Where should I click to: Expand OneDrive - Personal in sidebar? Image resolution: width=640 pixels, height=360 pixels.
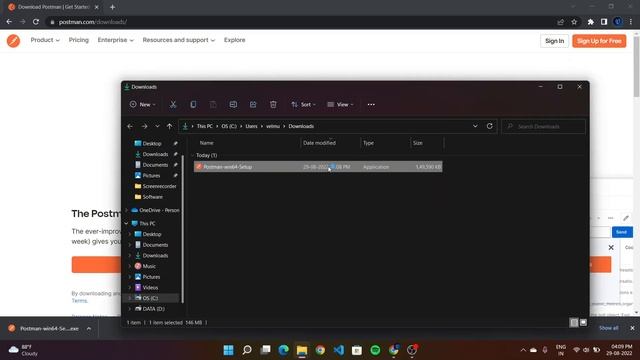(x=127, y=210)
